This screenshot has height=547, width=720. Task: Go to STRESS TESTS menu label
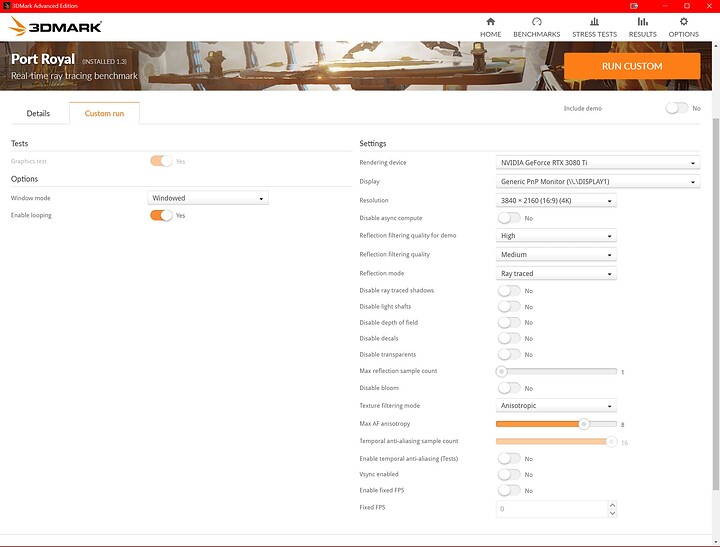[x=594, y=34]
